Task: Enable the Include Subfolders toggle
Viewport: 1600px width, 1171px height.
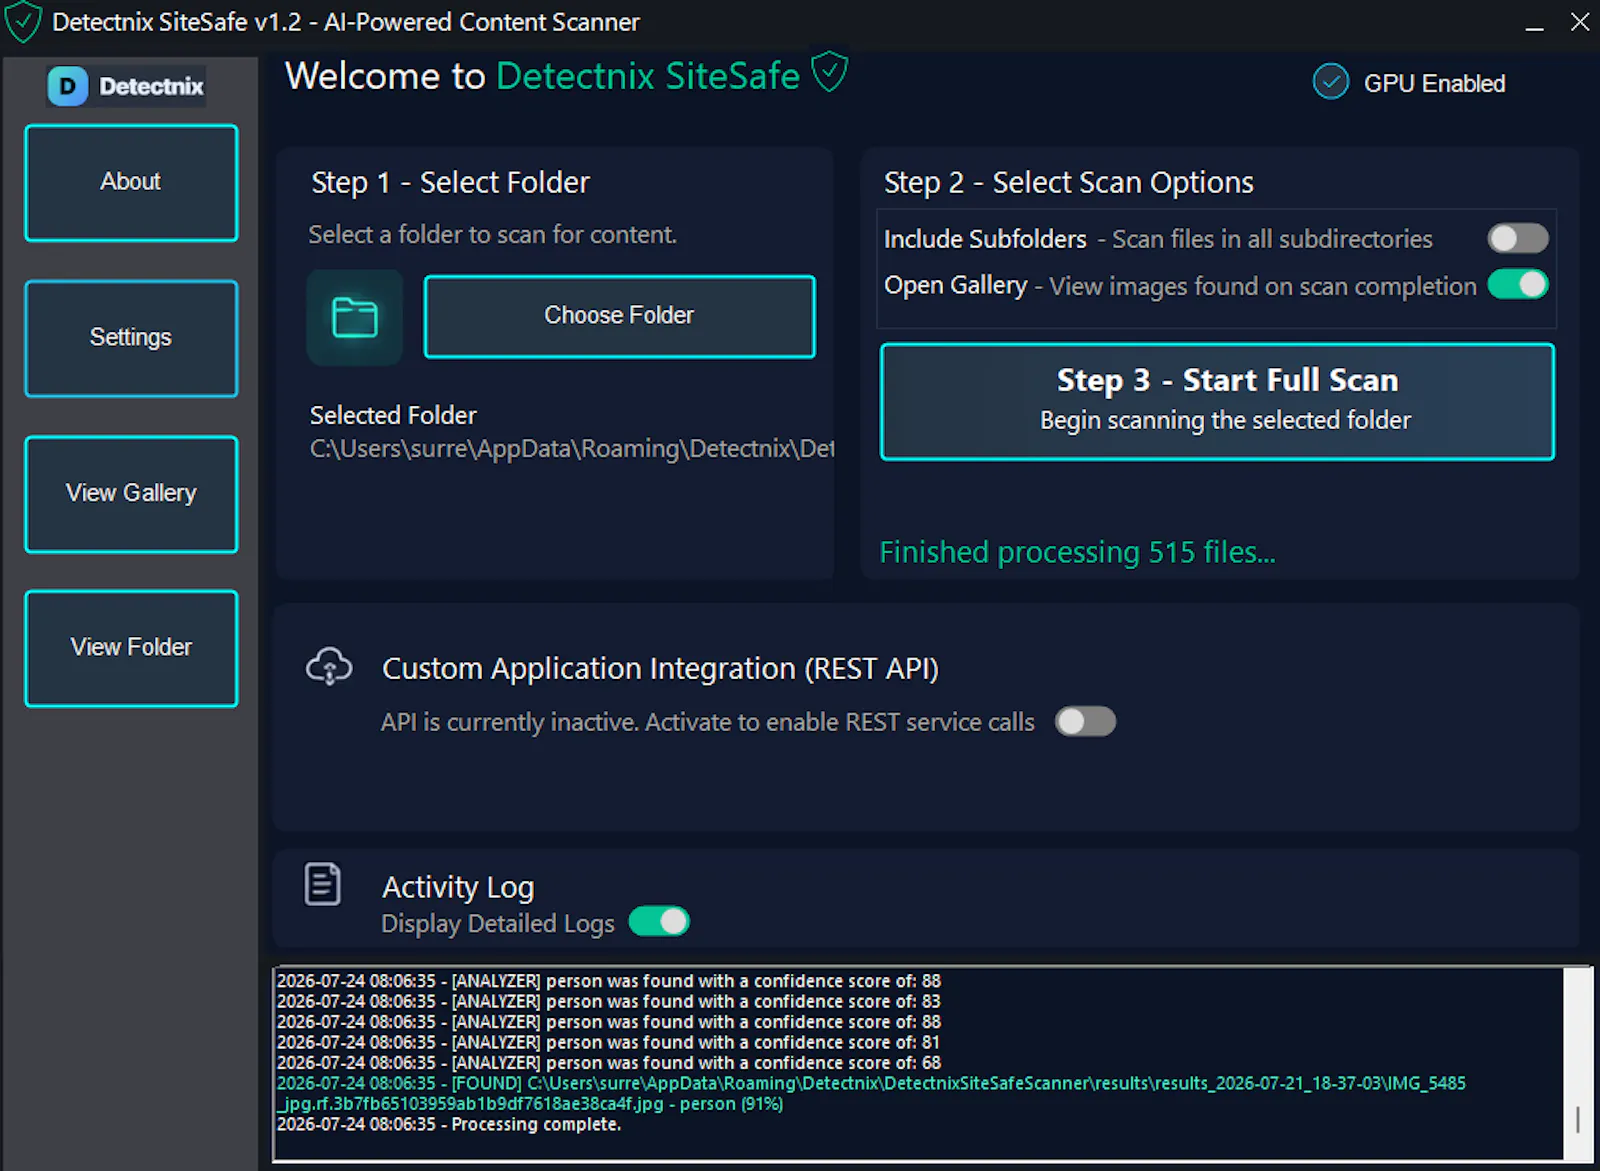Action: [x=1517, y=238]
